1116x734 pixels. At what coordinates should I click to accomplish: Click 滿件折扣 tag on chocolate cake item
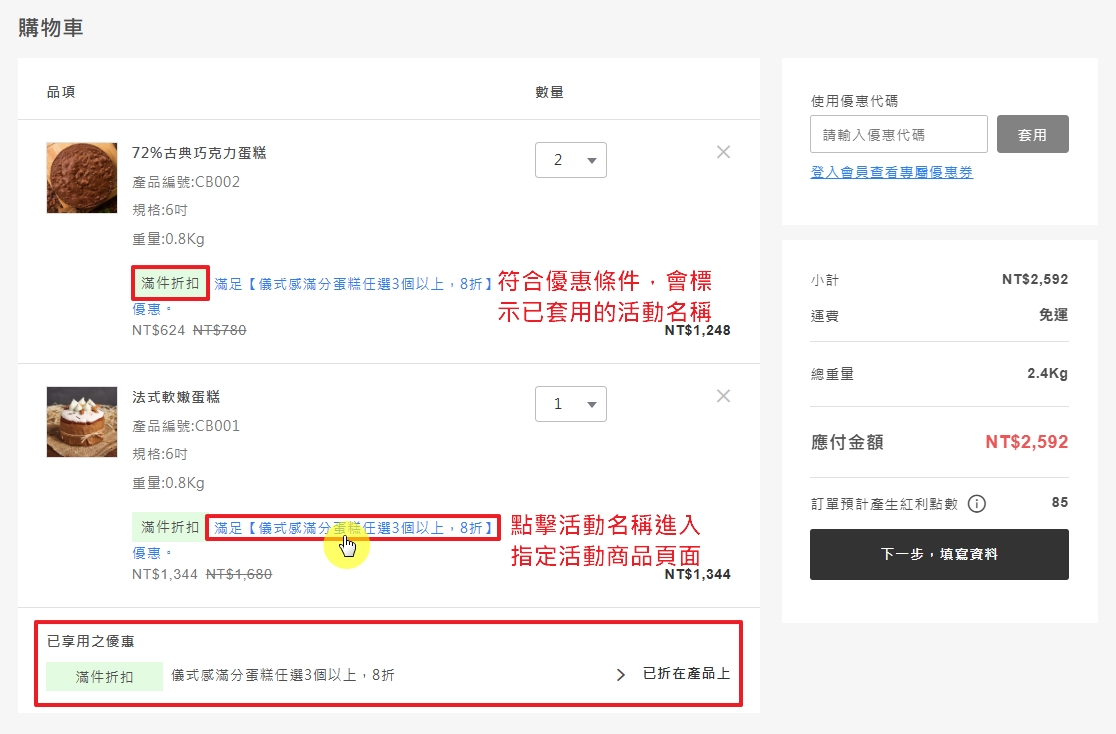coord(170,283)
